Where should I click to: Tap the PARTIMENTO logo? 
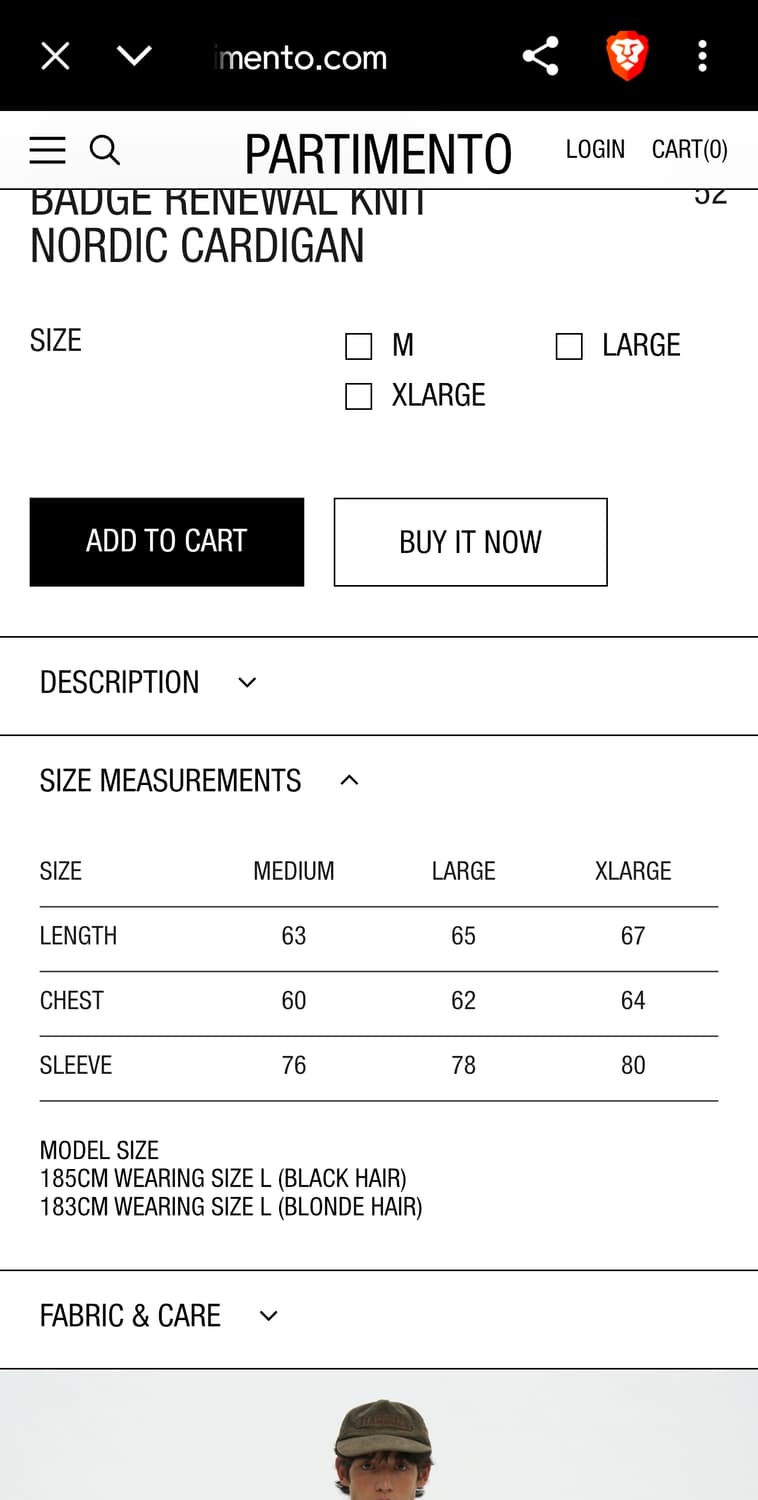[x=378, y=154]
